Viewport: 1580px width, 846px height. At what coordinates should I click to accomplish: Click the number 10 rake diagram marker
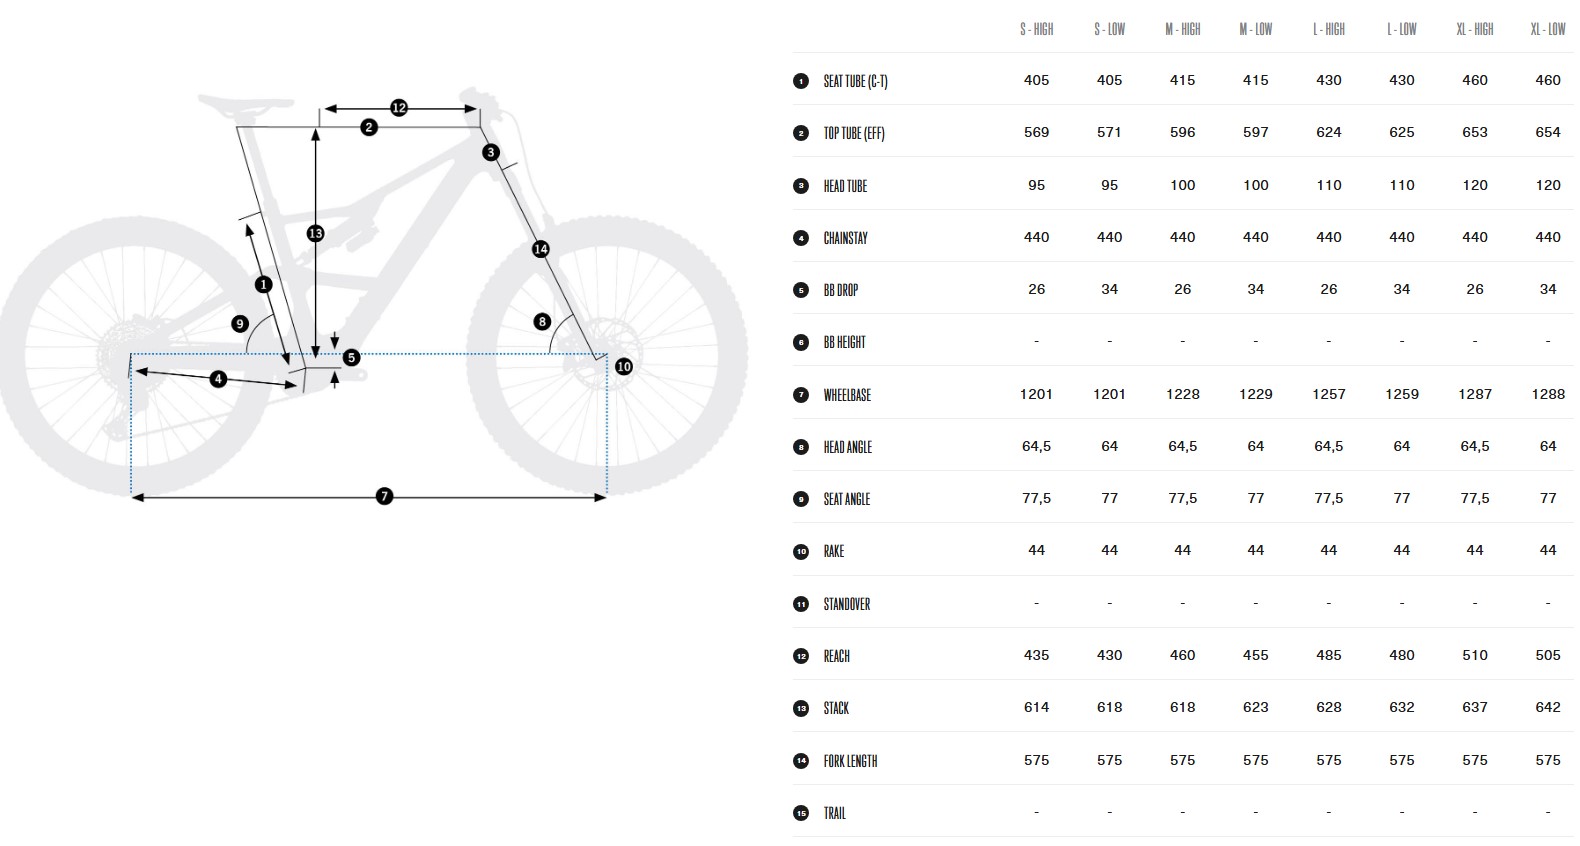tap(624, 367)
